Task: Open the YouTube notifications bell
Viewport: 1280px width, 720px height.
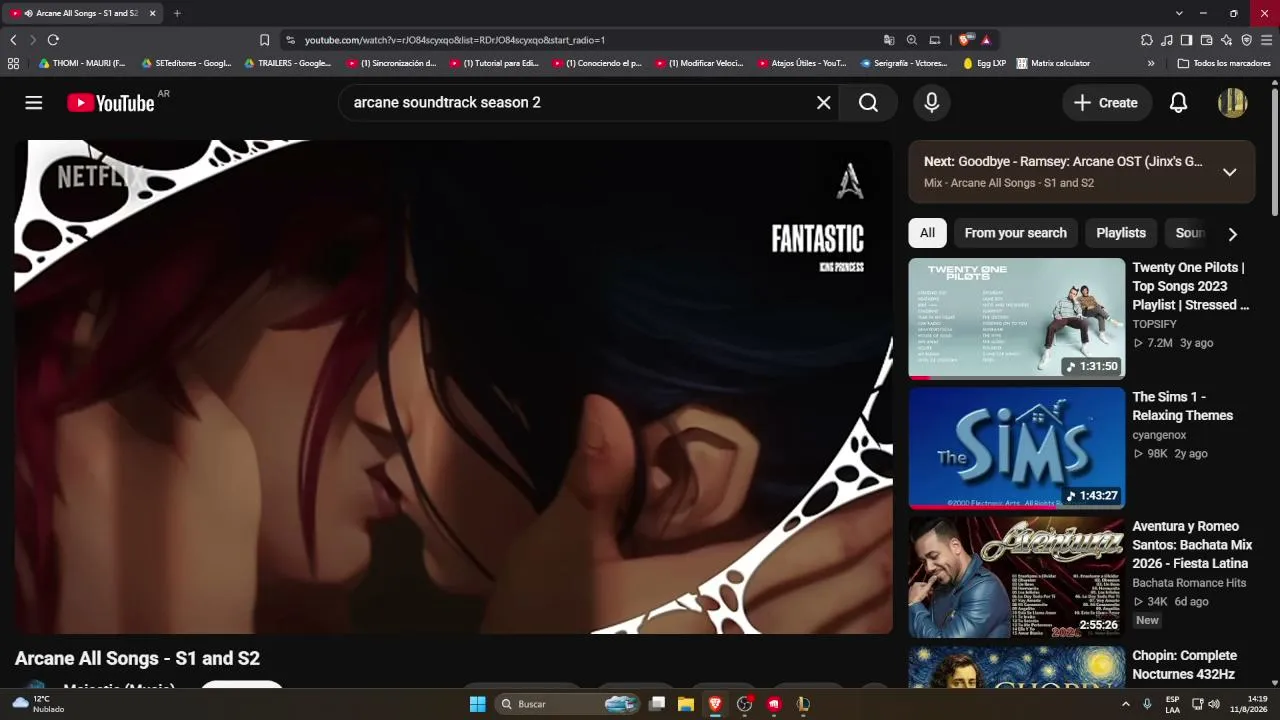Action: point(1179,103)
